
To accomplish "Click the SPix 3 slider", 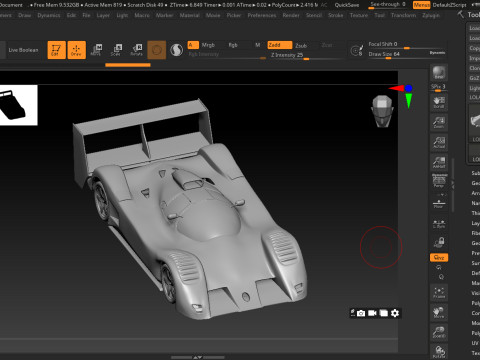I will click(438, 87).
